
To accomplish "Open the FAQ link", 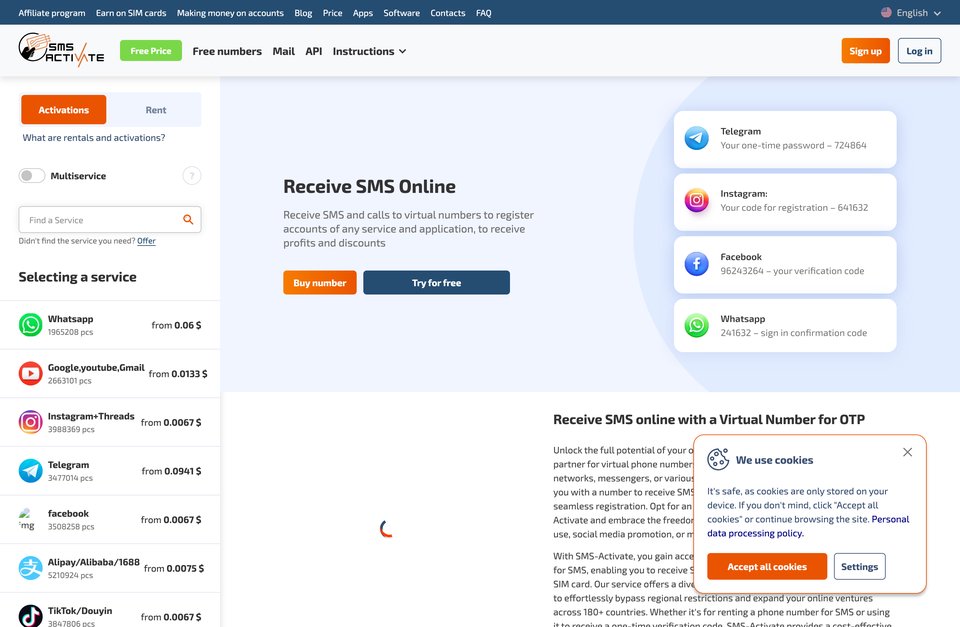I will tap(484, 13).
